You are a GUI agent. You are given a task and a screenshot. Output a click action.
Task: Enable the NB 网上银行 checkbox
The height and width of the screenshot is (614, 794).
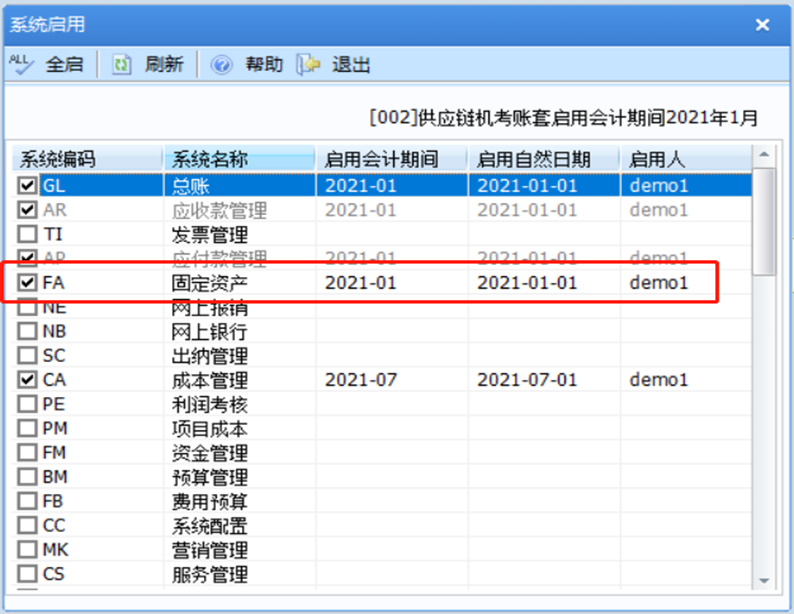(x=27, y=331)
